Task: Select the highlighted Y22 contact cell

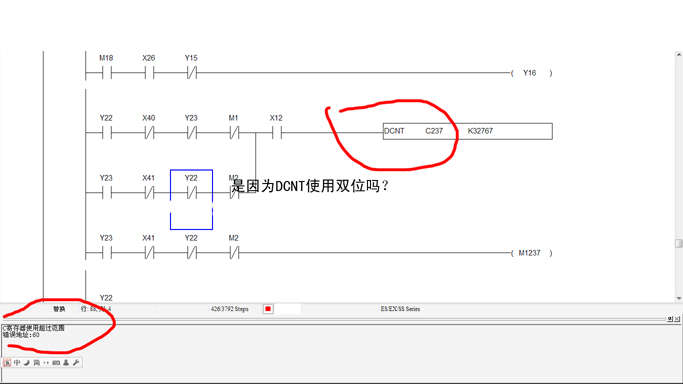Action: pos(192,199)
